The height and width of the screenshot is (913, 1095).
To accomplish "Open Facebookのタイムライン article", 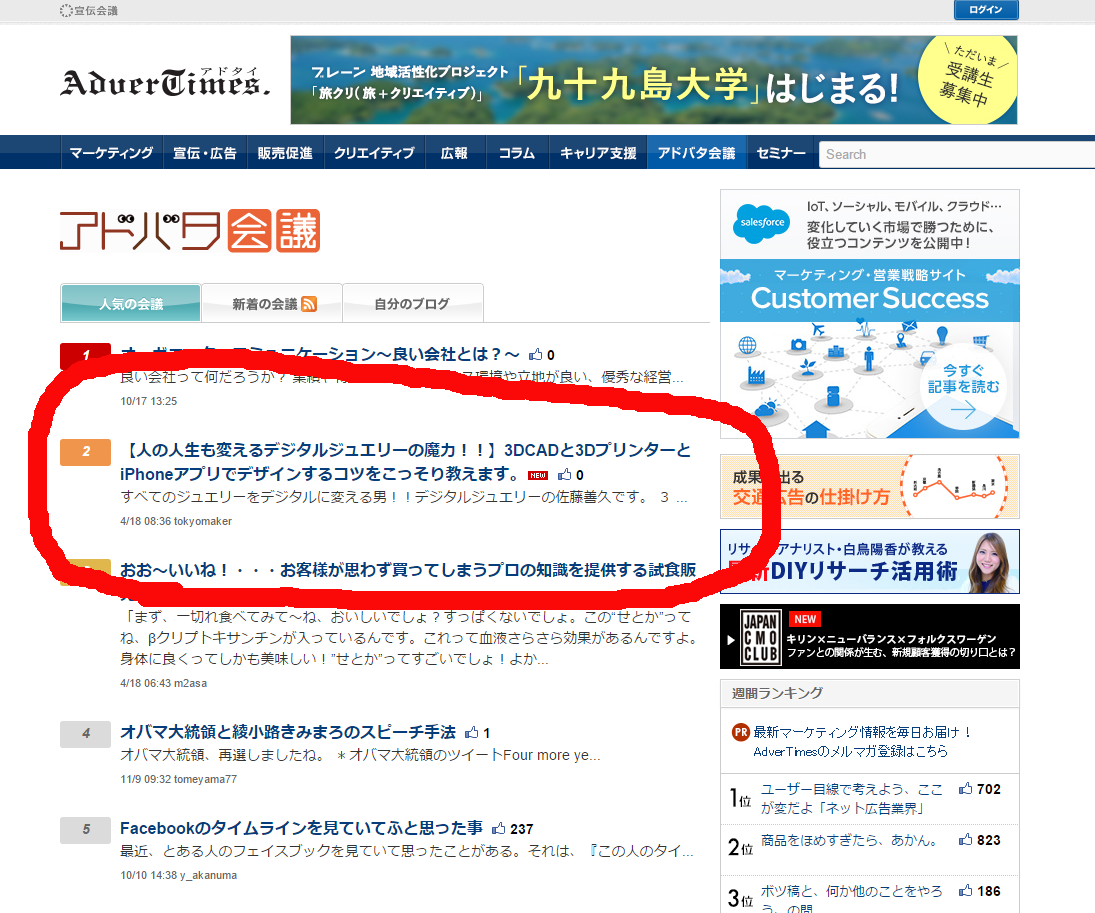I will [x=301, y=828].
